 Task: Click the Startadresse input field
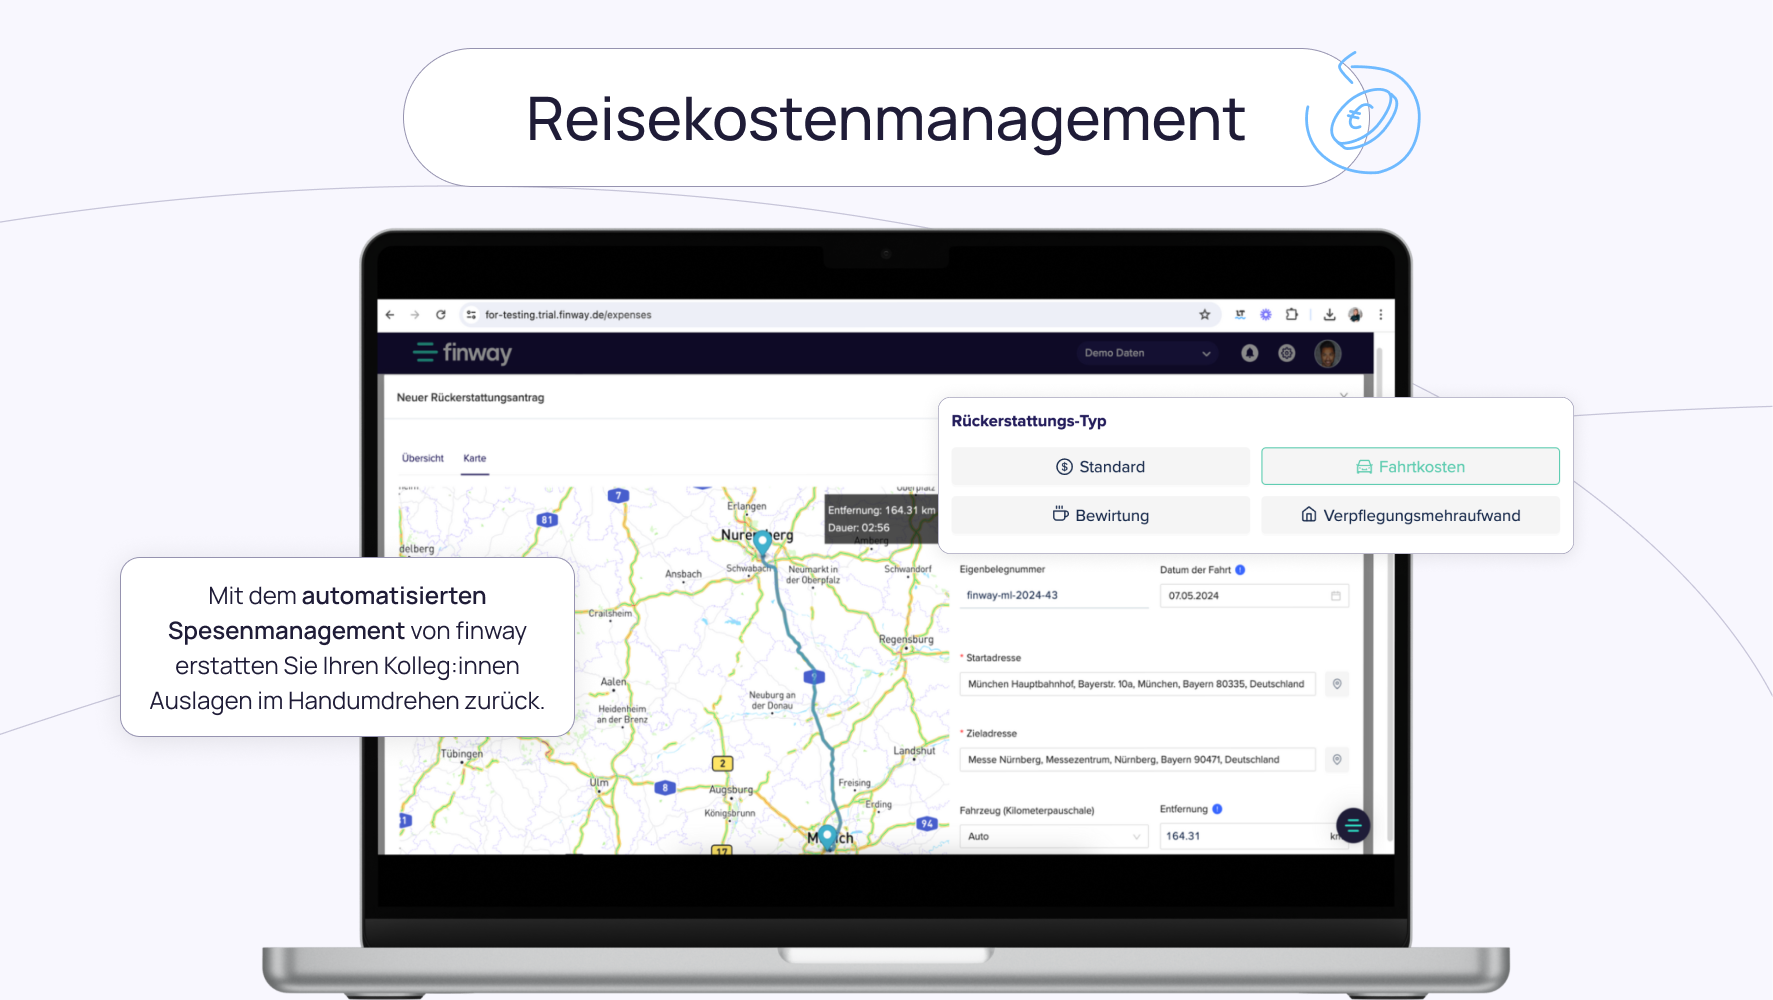coord(1137,684)
